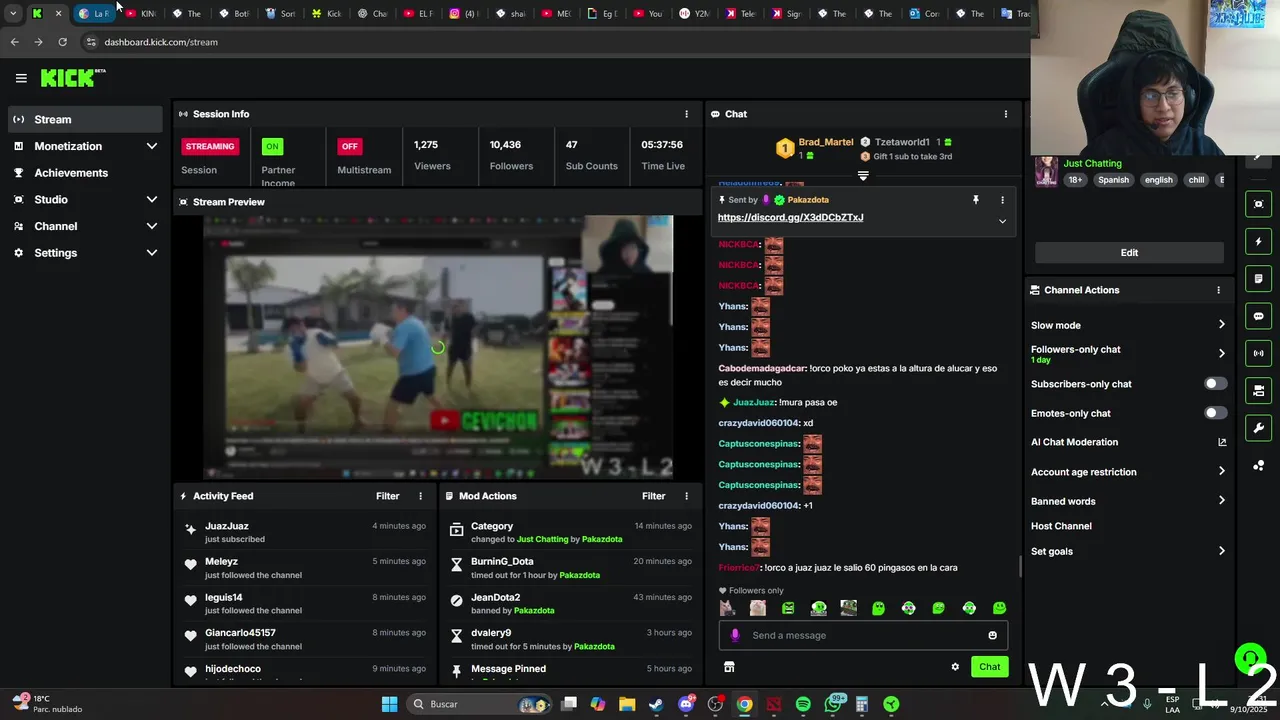1280x720 pixels.
Task: Open Activity Feed three-dot menu
Action: point(420,496)
